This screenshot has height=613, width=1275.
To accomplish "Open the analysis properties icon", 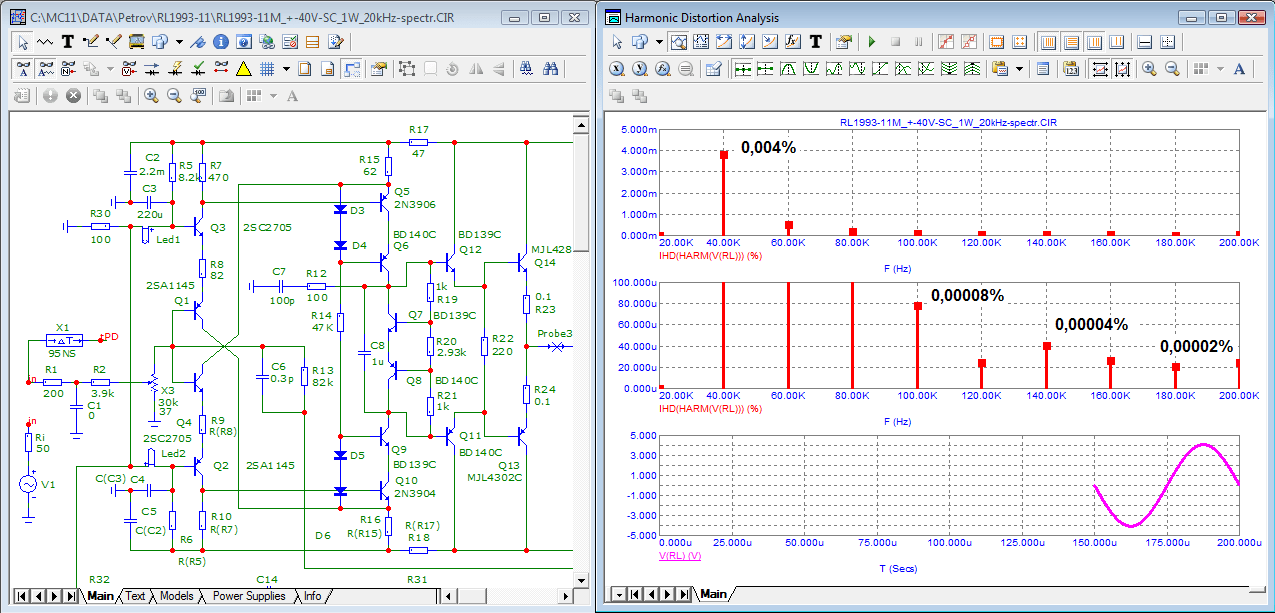I will coord(843,42).
